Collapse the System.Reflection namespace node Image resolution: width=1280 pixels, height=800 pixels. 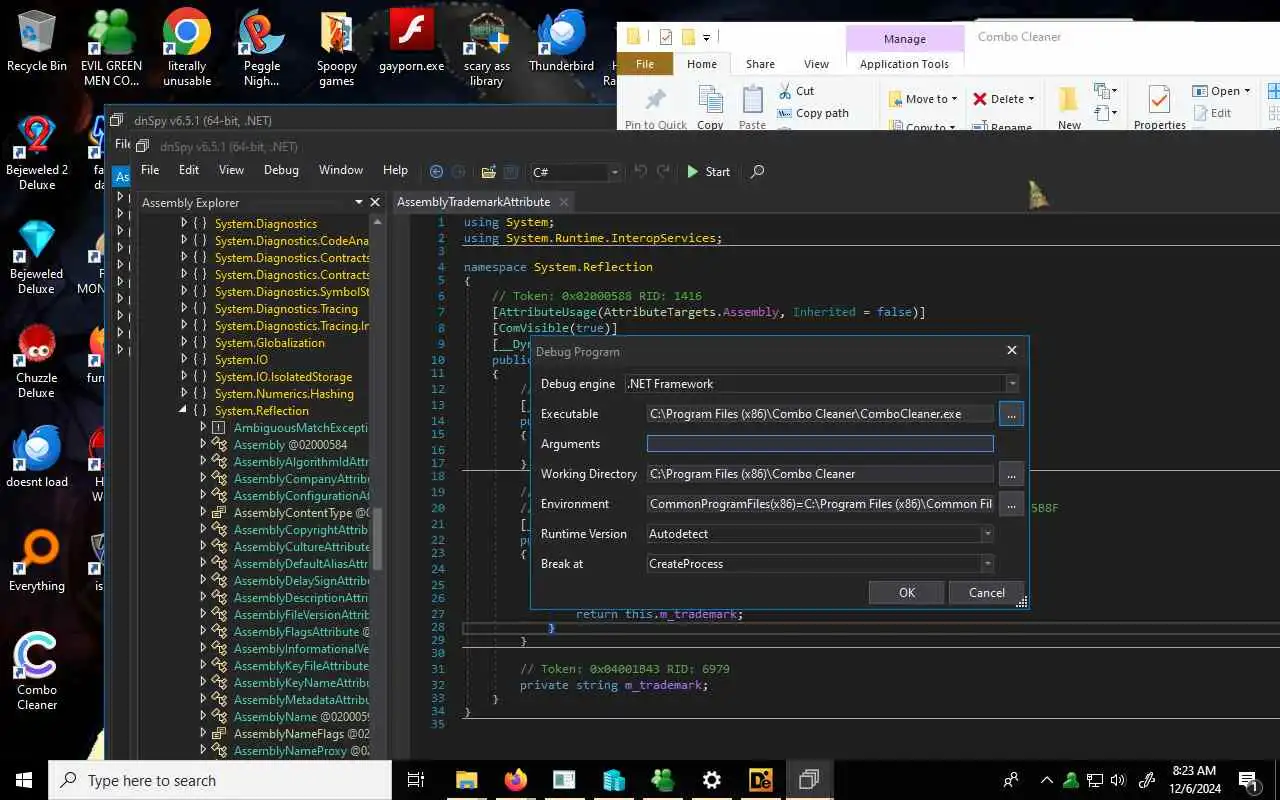tap(184, 410)
